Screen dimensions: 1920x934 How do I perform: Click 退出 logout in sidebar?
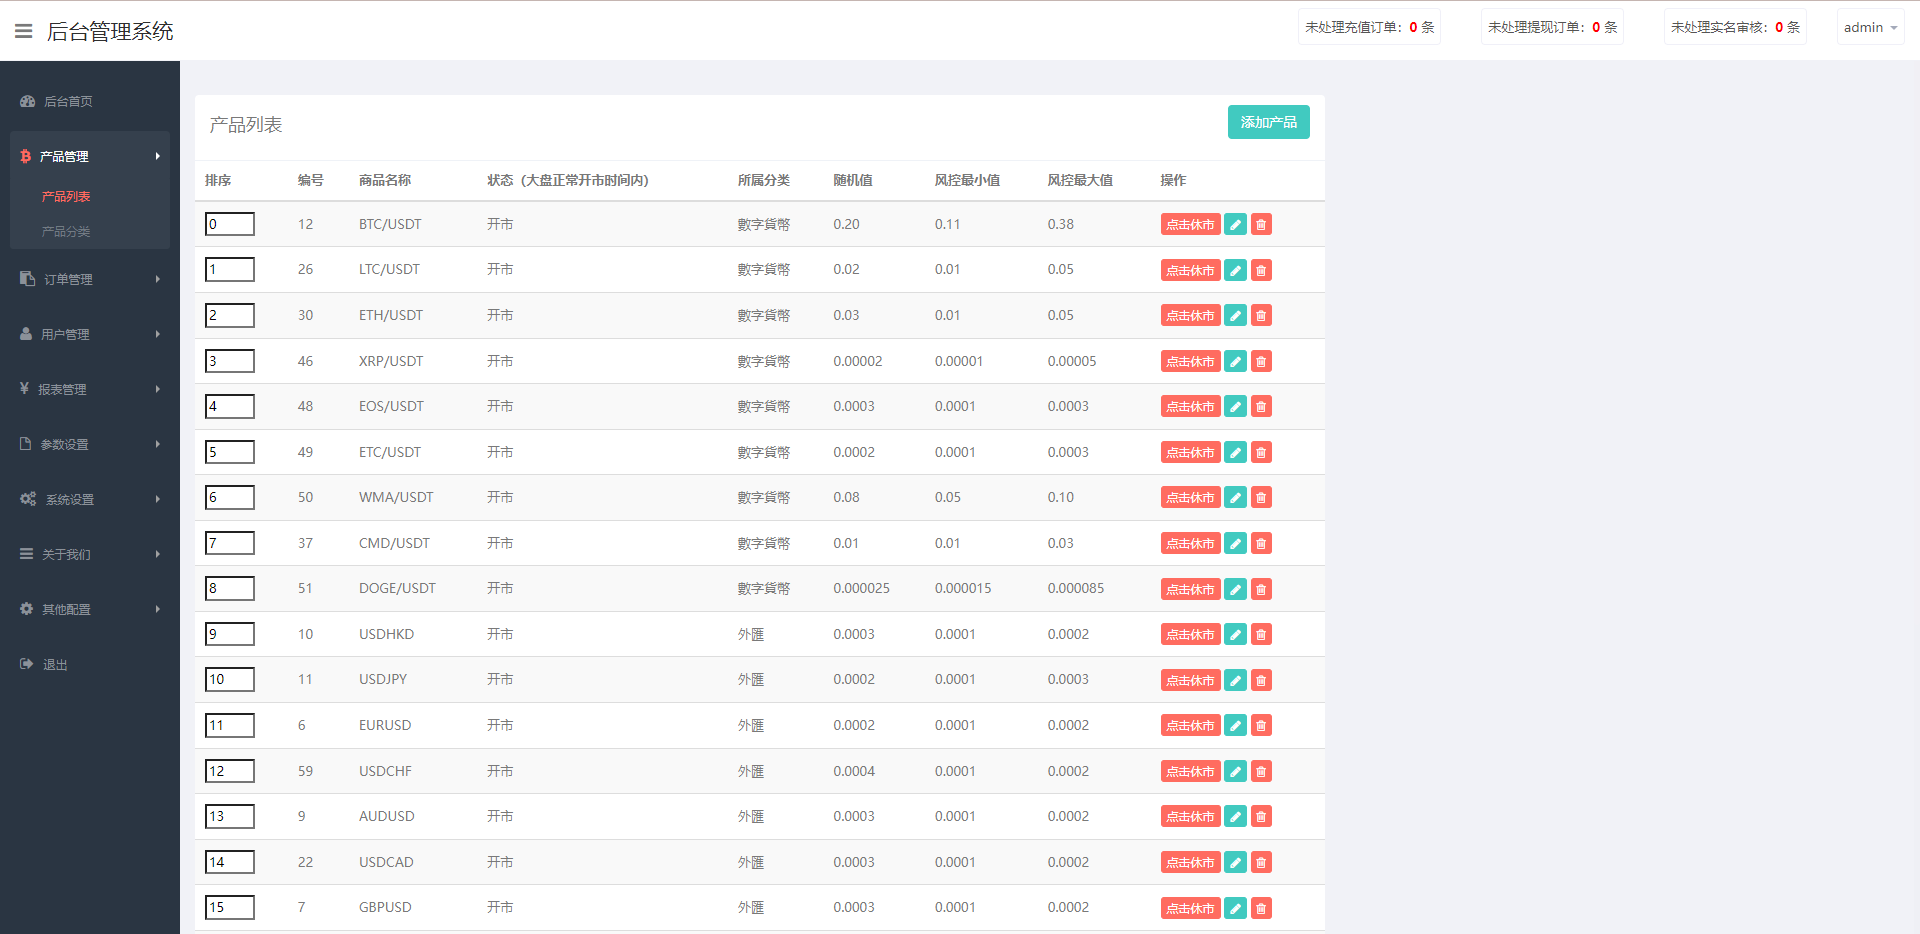coord(55,664)
